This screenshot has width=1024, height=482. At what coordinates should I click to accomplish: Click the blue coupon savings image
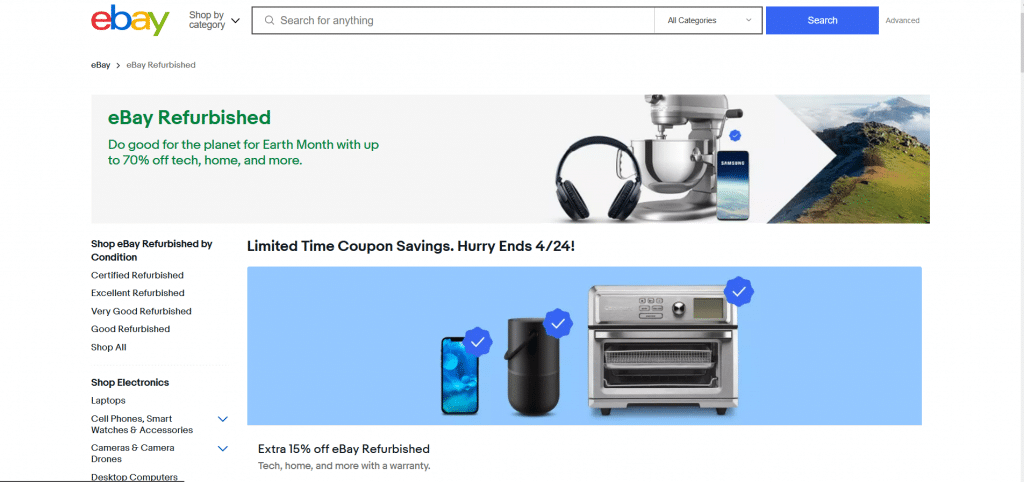(584, 345)
